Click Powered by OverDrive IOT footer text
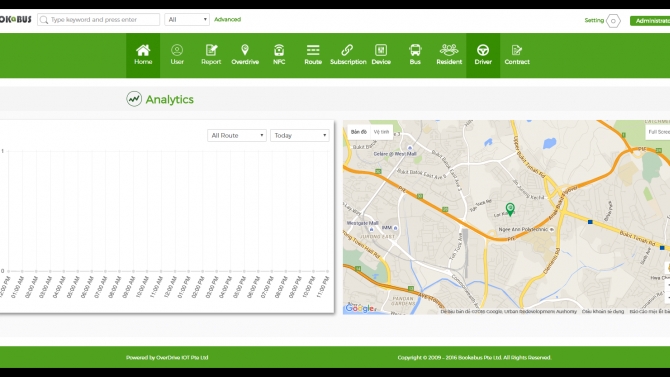 167,357
